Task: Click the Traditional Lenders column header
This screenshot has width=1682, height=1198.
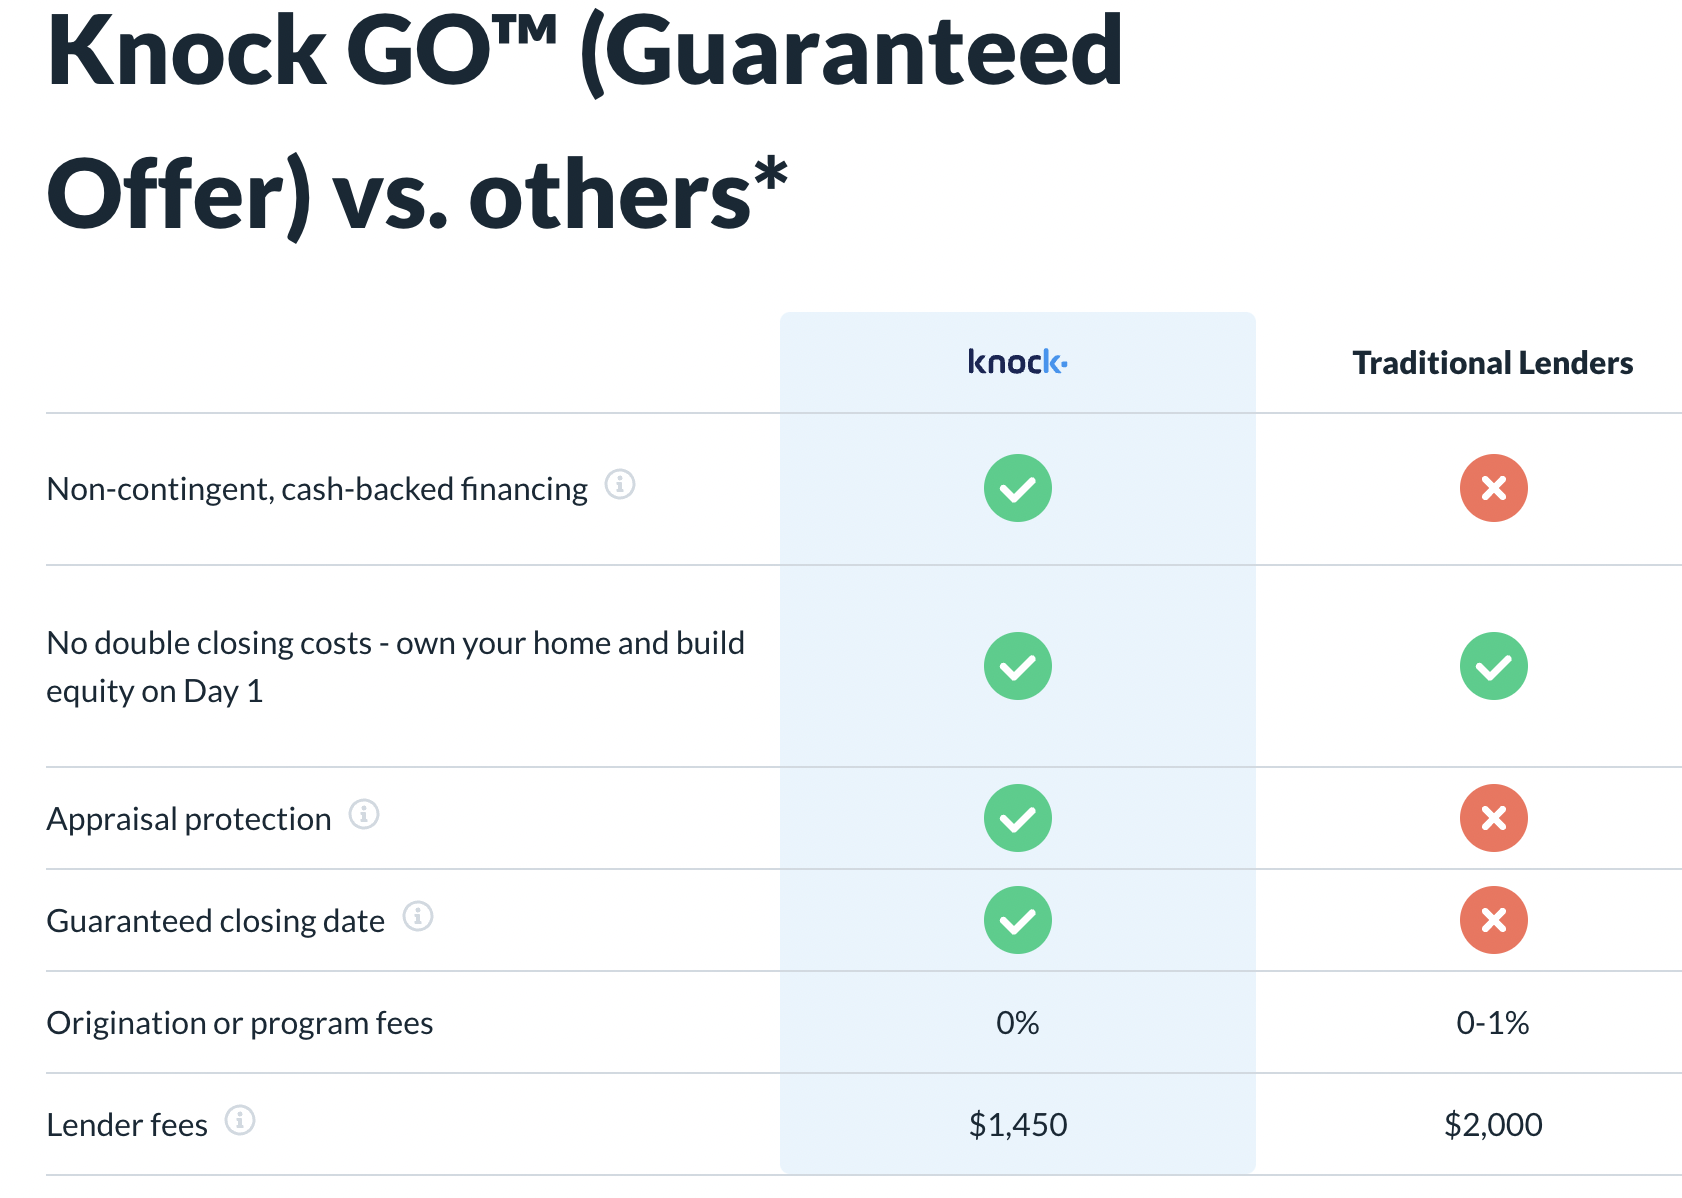Action: [x=1492, y=363]
